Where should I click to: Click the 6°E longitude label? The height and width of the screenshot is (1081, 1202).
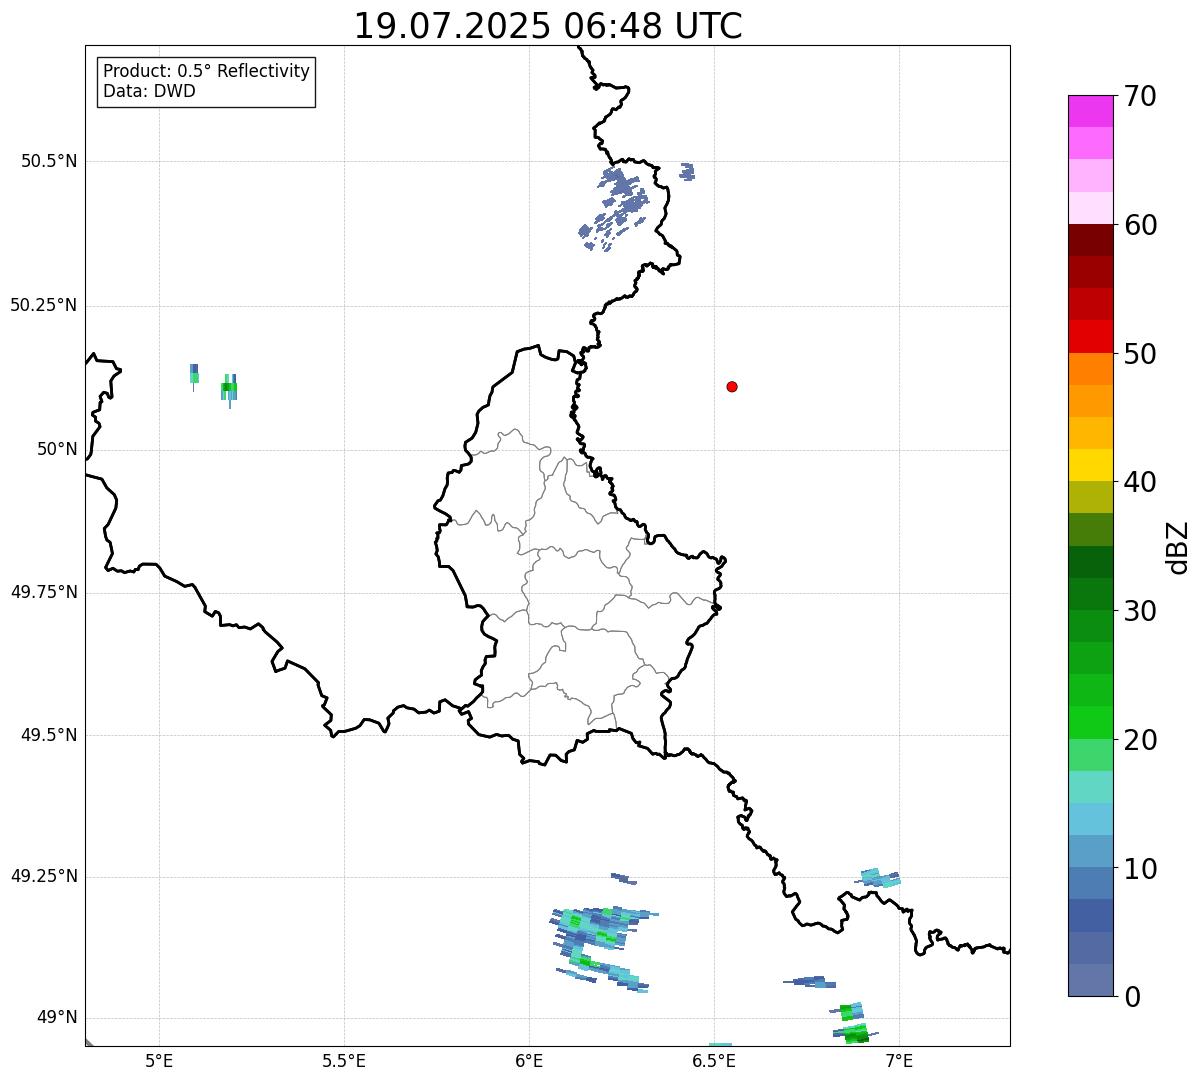pyautogui.click(x=529, y=1060)
